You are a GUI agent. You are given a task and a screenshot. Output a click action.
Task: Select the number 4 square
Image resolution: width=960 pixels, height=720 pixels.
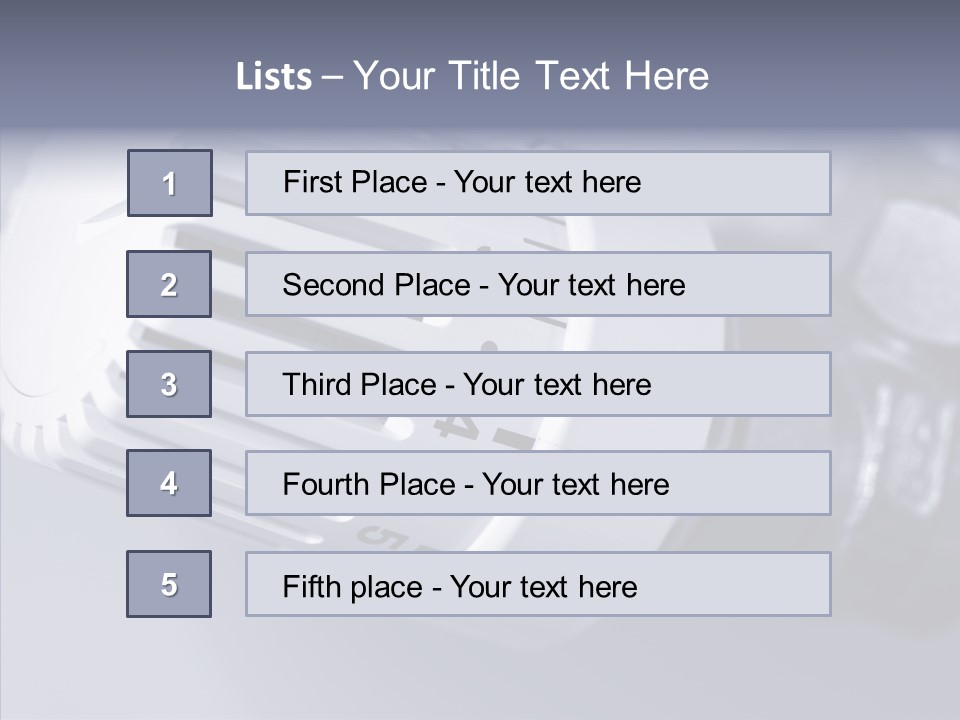(x=169, y=483)
